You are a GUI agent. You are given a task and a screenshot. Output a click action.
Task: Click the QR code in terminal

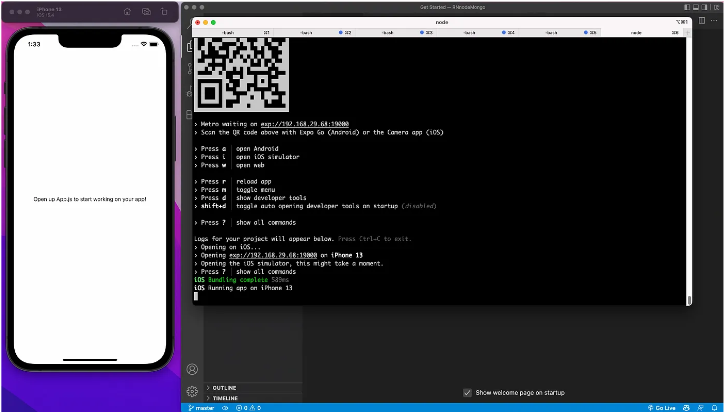click(x=242, y=73)
